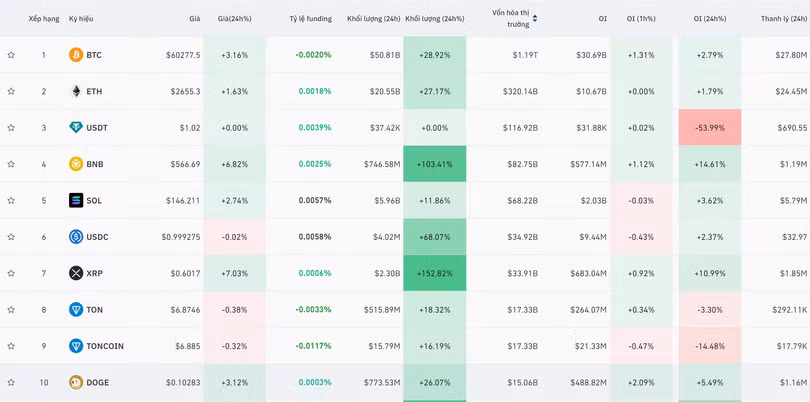
Task: Click the ETH Ethereum coin icon
Action: 76,91
